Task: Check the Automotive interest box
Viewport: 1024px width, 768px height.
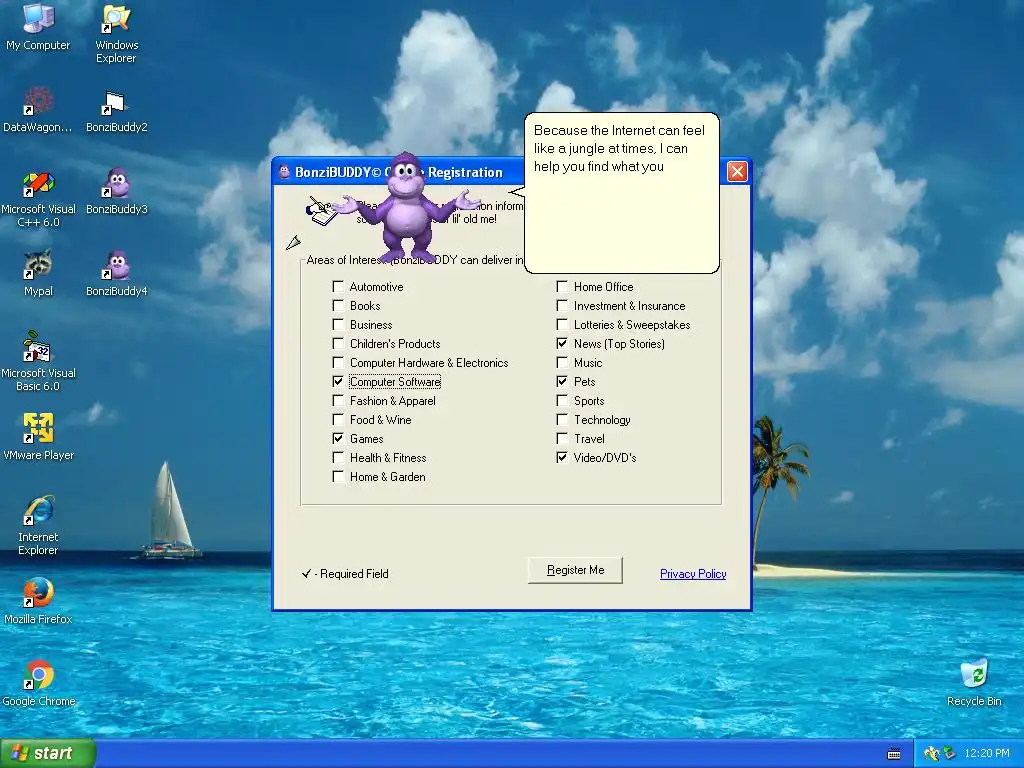Action: [x=338, y=286]
